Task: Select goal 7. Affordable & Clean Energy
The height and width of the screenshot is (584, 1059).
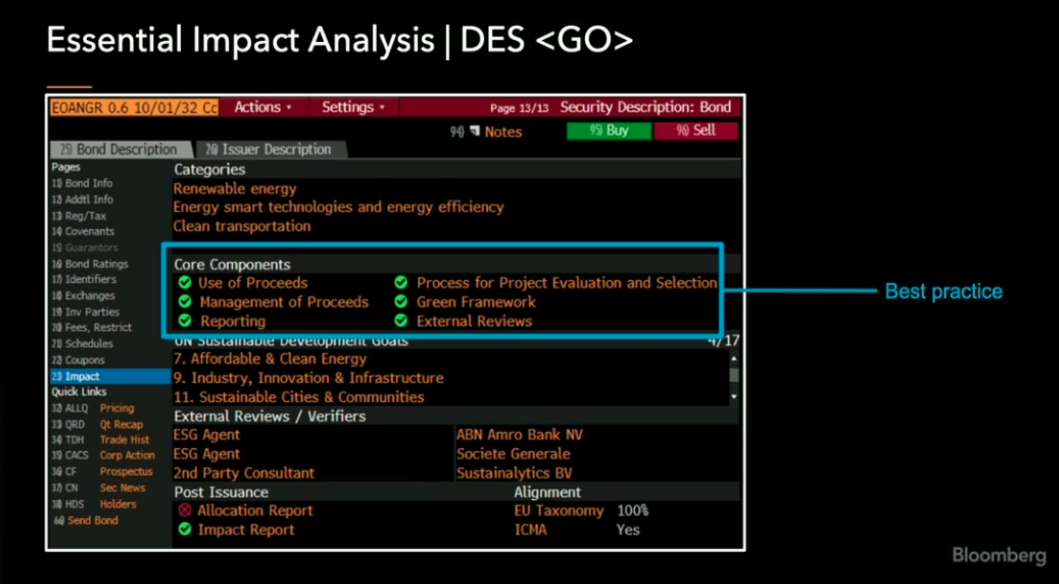Action: [270, 359]
